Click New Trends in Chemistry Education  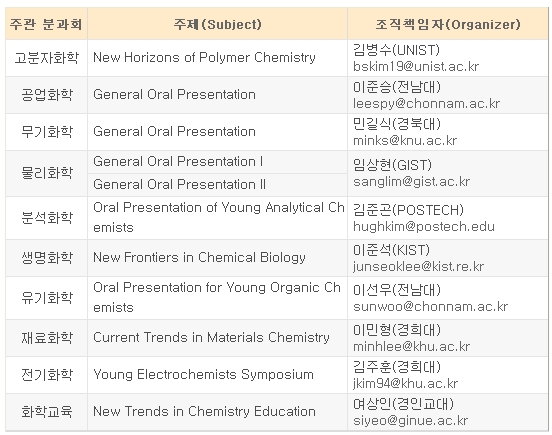tap(204, 411)
